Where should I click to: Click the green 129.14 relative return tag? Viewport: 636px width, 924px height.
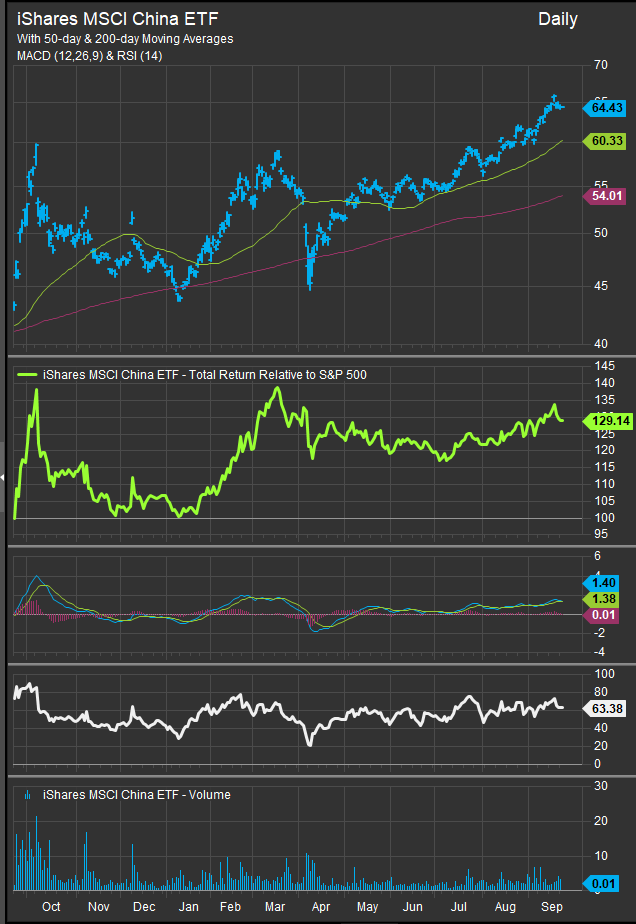coord(606,421)
